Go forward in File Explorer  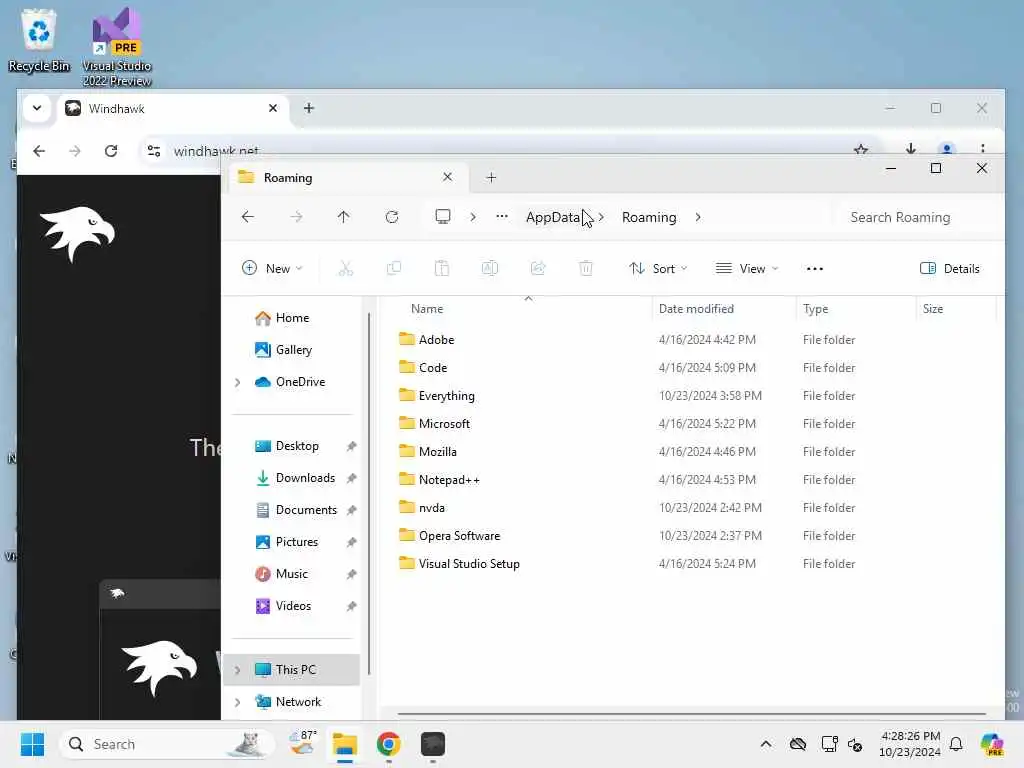(296, 217)
